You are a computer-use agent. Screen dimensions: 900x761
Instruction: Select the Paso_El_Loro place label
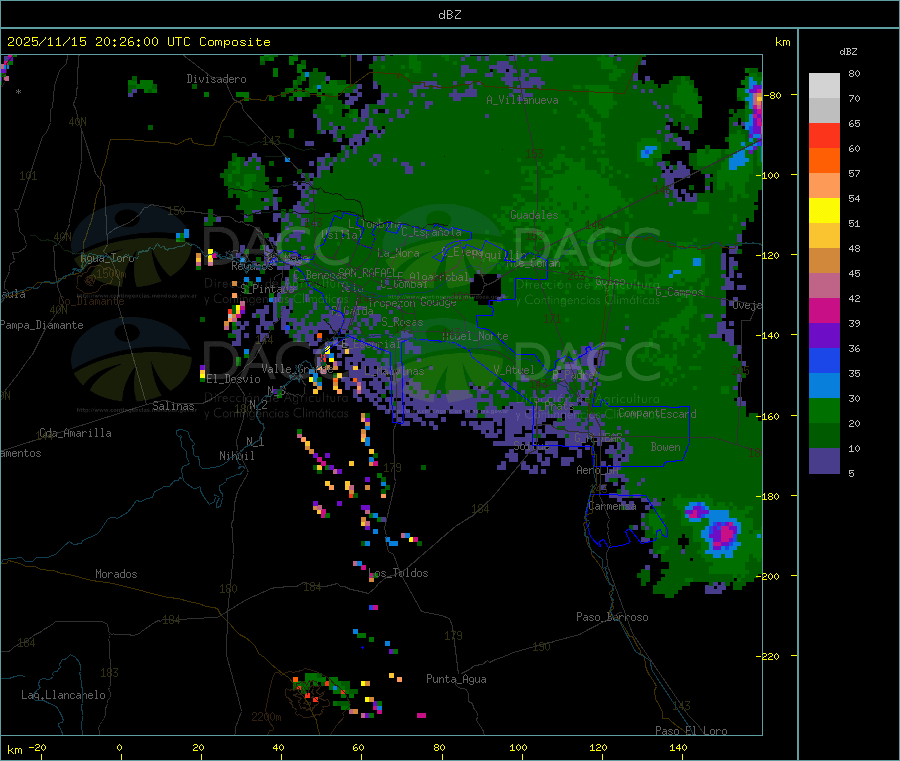(691, 731)
